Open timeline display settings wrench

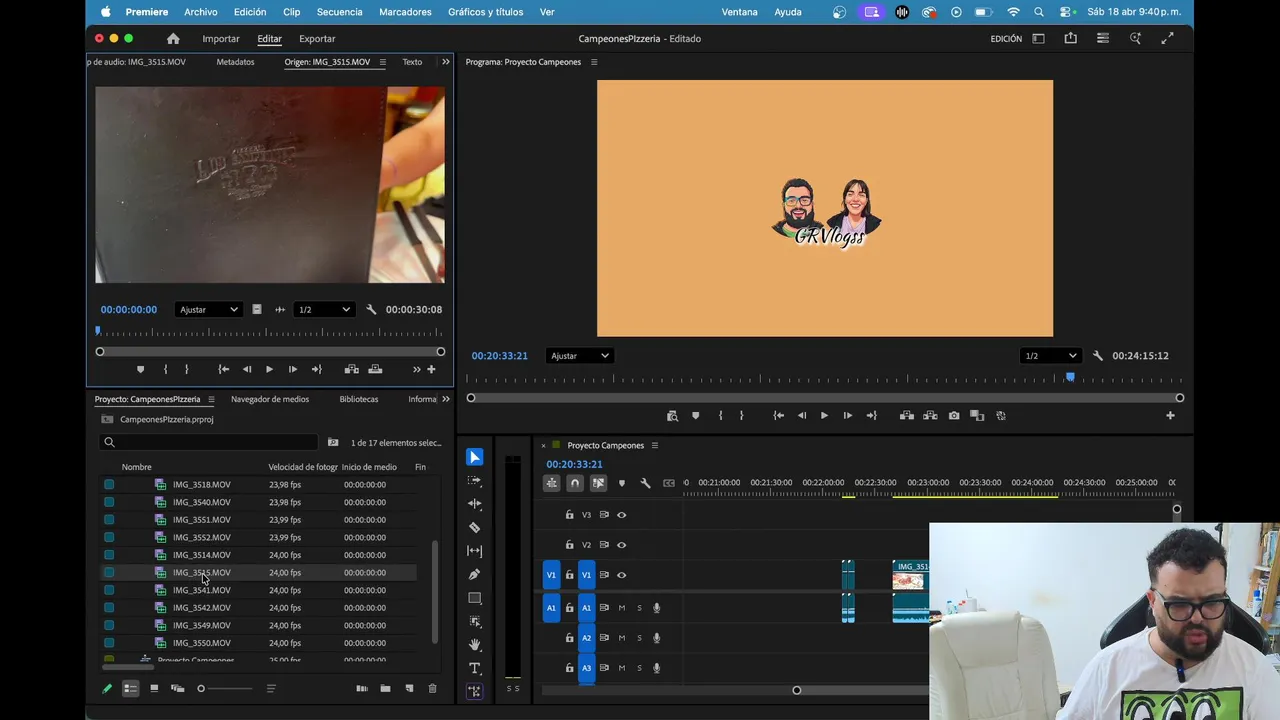point(645,483)
